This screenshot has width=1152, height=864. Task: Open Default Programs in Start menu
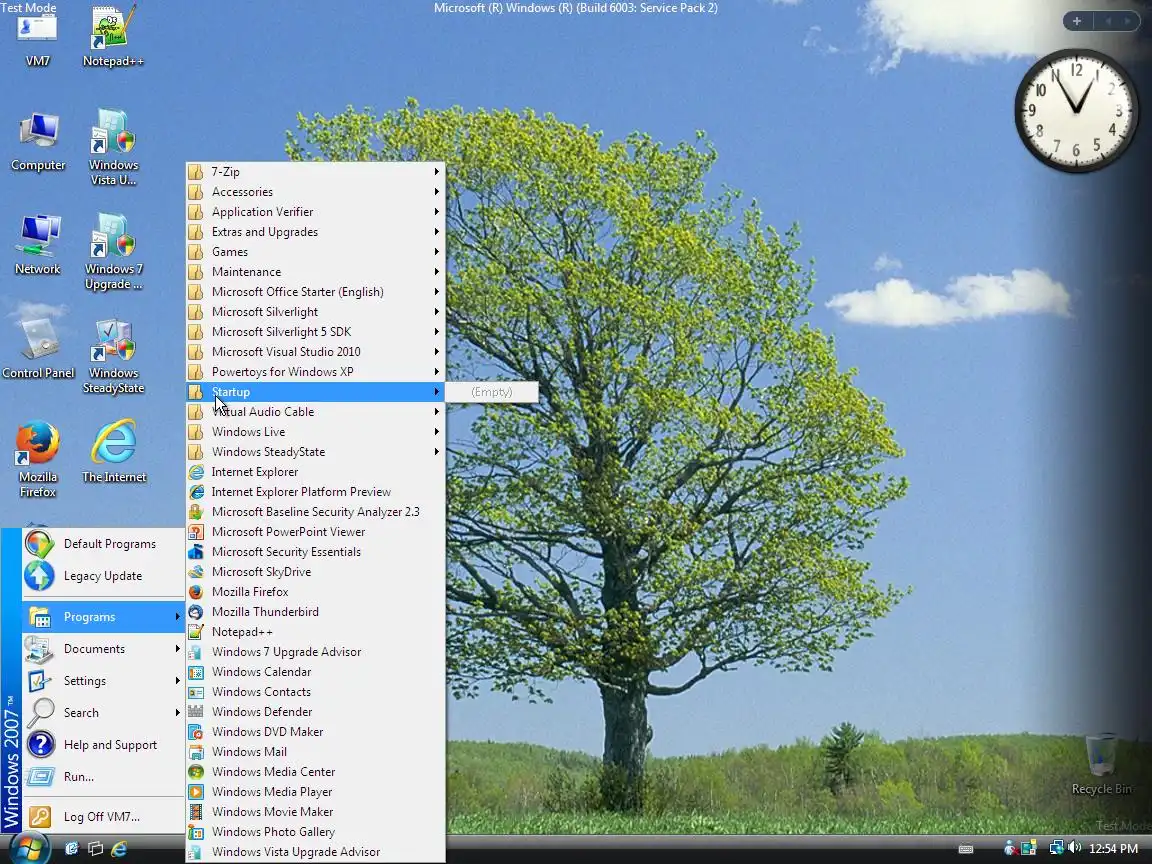pyautogui.click(x=103, y=544)
